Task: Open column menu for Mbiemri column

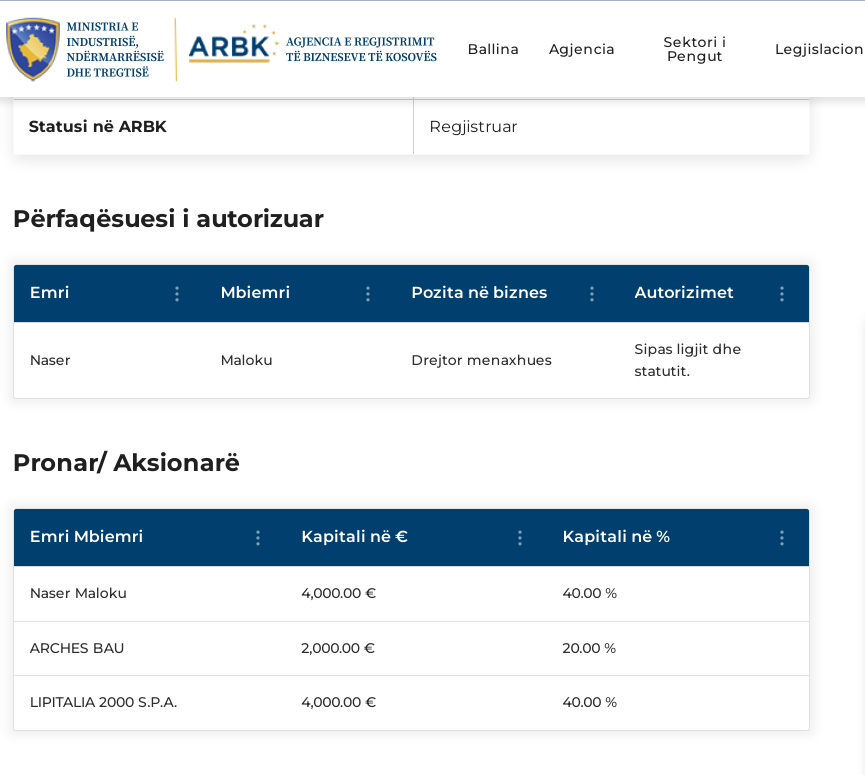Action: [x=368, y=294]
